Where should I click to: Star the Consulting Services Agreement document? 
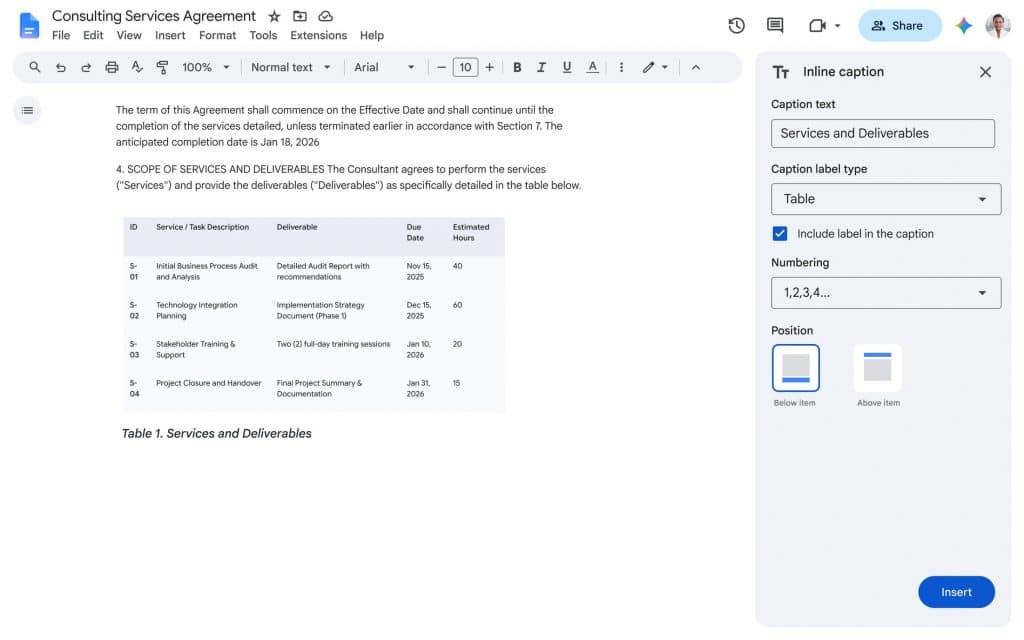tap(274, 16)
